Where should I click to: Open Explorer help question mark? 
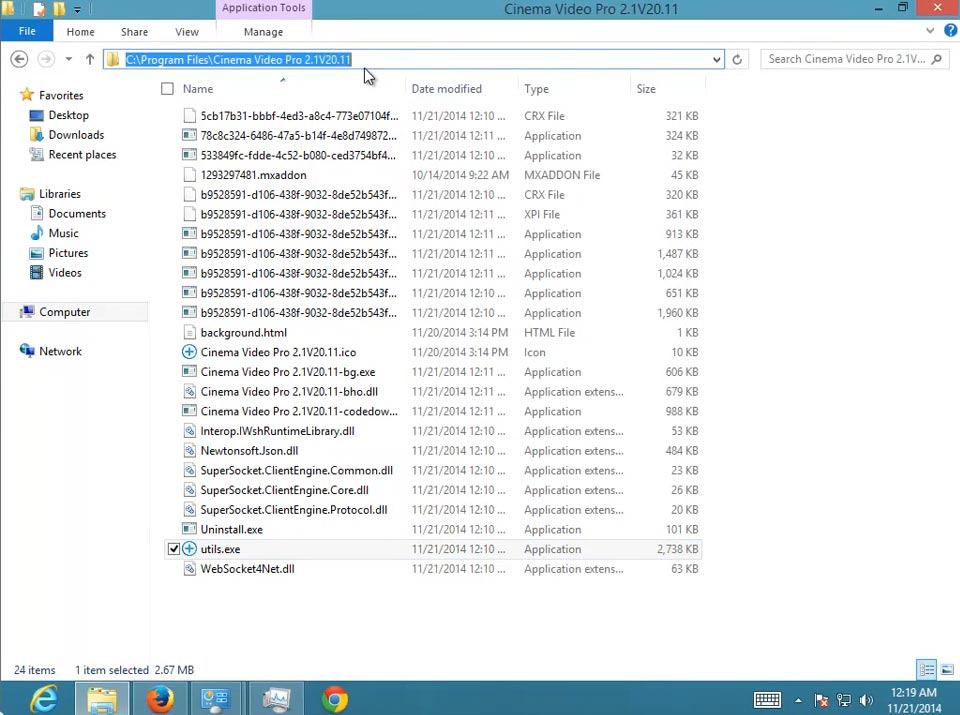point(950,30)
